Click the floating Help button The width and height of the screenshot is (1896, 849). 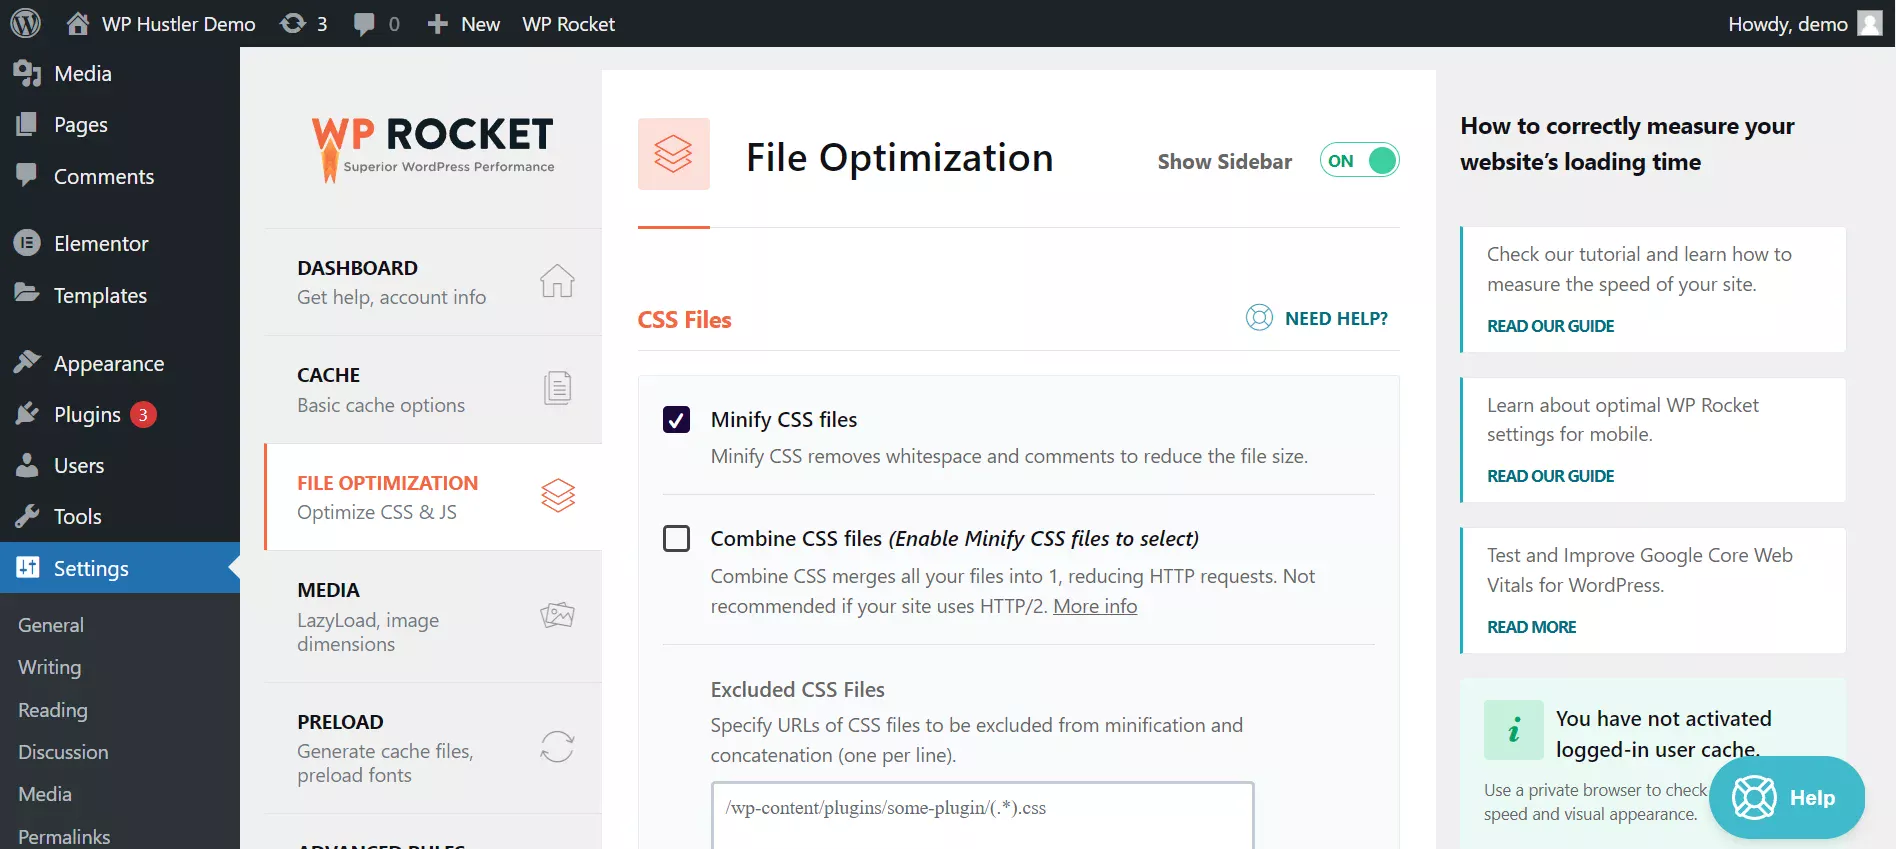tap(1787, 797)
